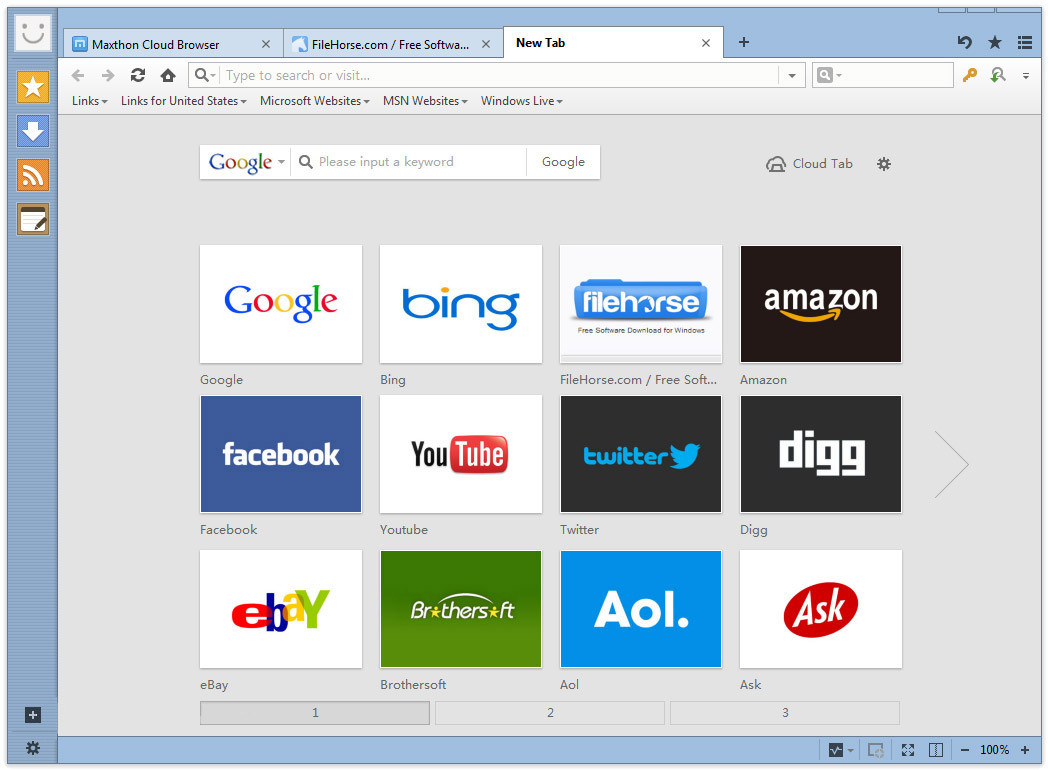1048x770 pixels.
Task: Click the orange key Magic Fill icon
Action: (970, 76)
